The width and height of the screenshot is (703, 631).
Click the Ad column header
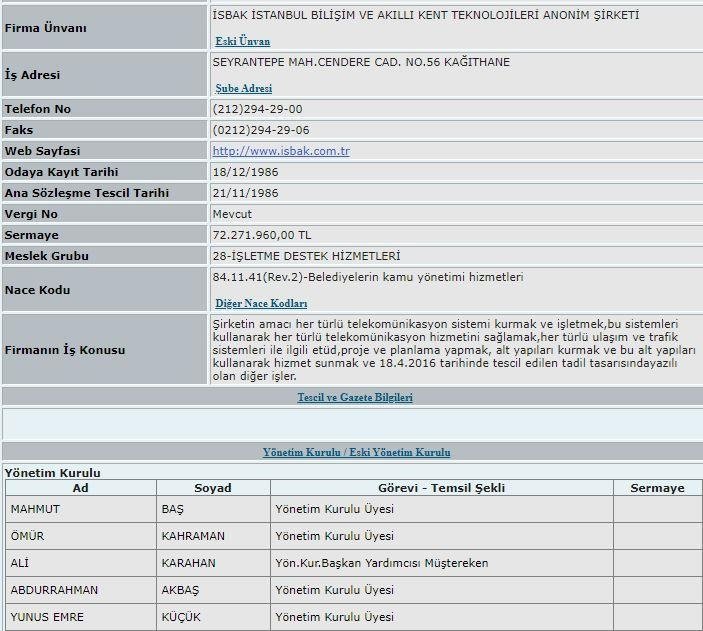[x=81, y=488]
